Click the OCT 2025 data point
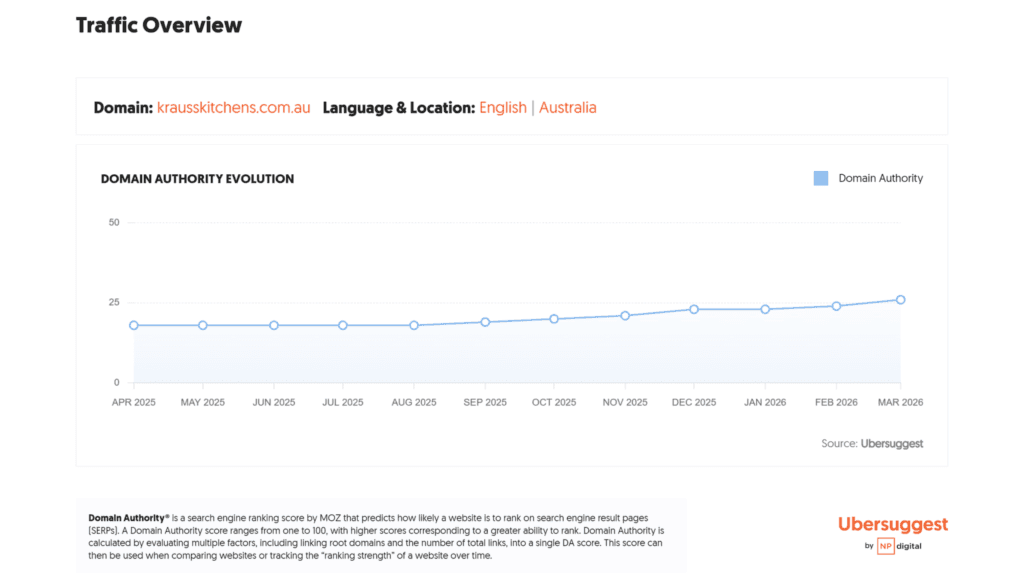The image size is (1024, 576). point(554,319)
